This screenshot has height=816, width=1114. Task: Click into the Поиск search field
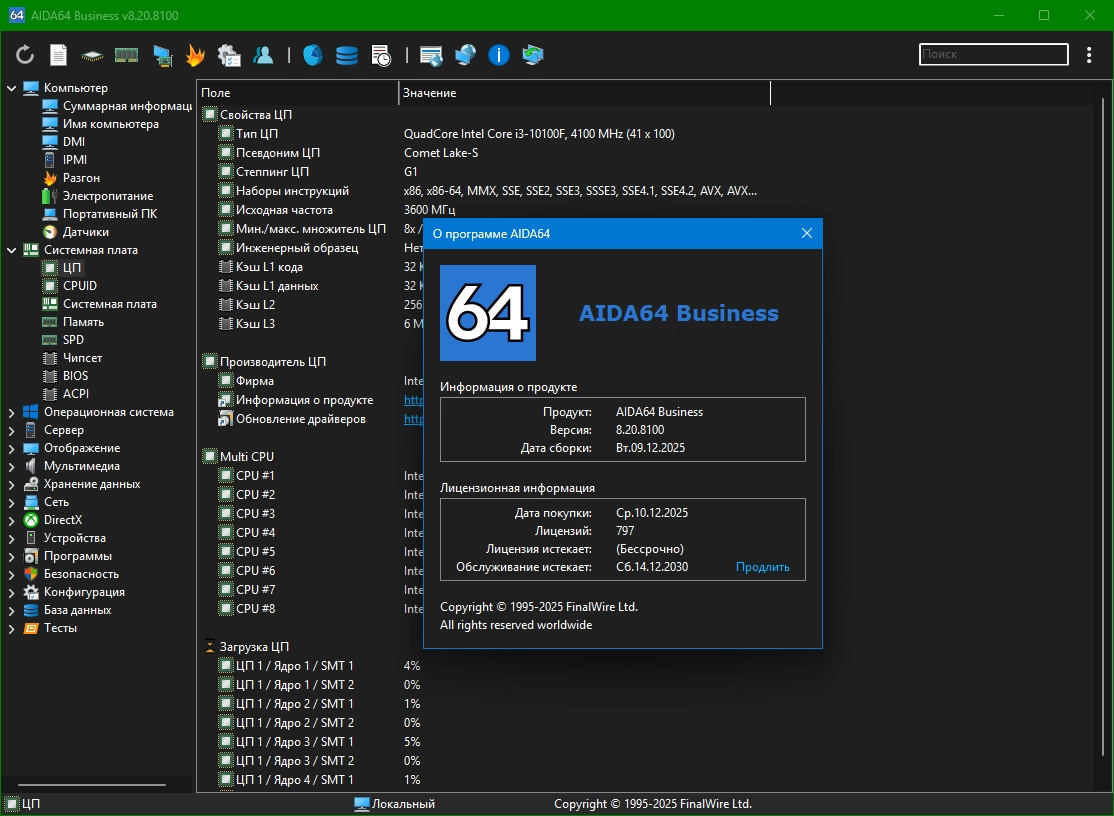click(x=992, y=55)
